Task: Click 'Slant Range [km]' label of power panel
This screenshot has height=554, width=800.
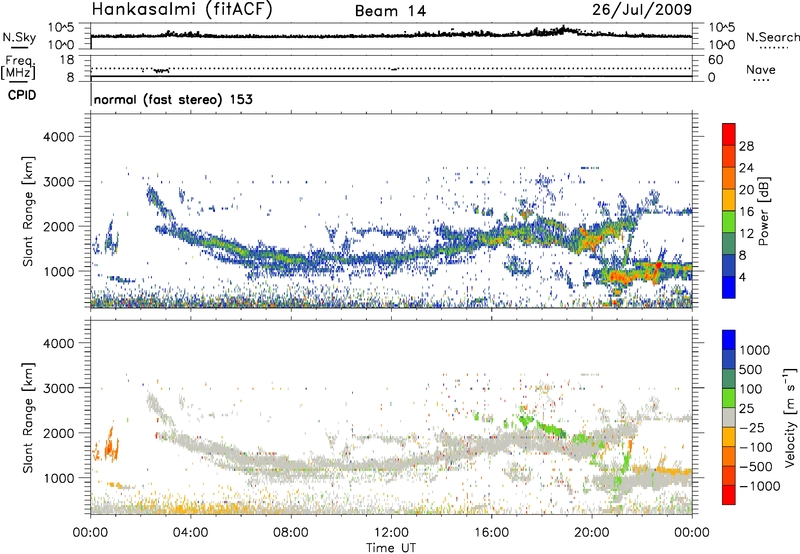Action: pyautogui.click(x=28, y=211)
